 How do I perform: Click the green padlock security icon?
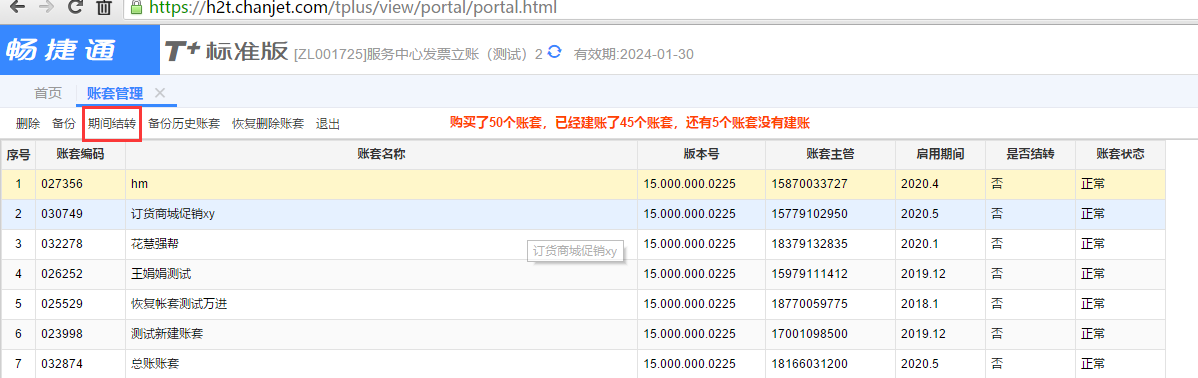pyautogui.click(x=136, y=8)
